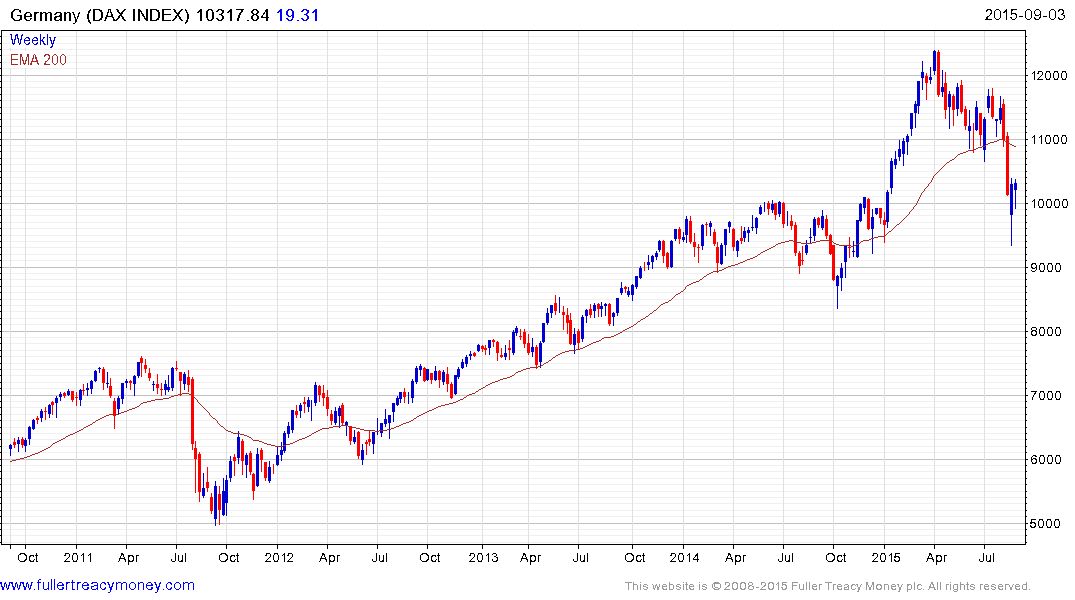Click the 2011 year label on time axis

click(77, 557)
